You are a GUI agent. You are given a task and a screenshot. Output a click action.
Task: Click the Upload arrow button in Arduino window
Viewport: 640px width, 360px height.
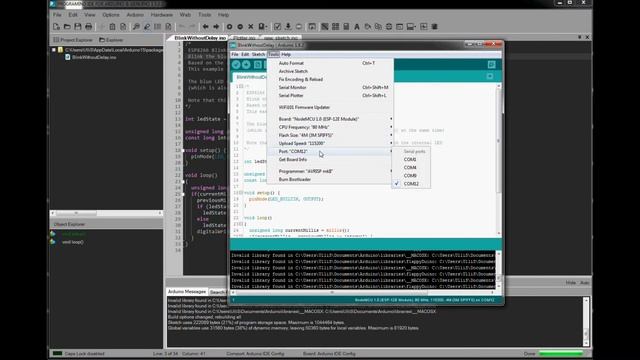(246, 64)
